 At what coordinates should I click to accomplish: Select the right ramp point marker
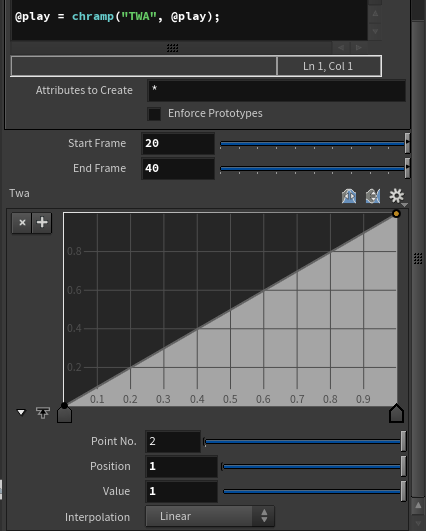(x=396, y=414)
